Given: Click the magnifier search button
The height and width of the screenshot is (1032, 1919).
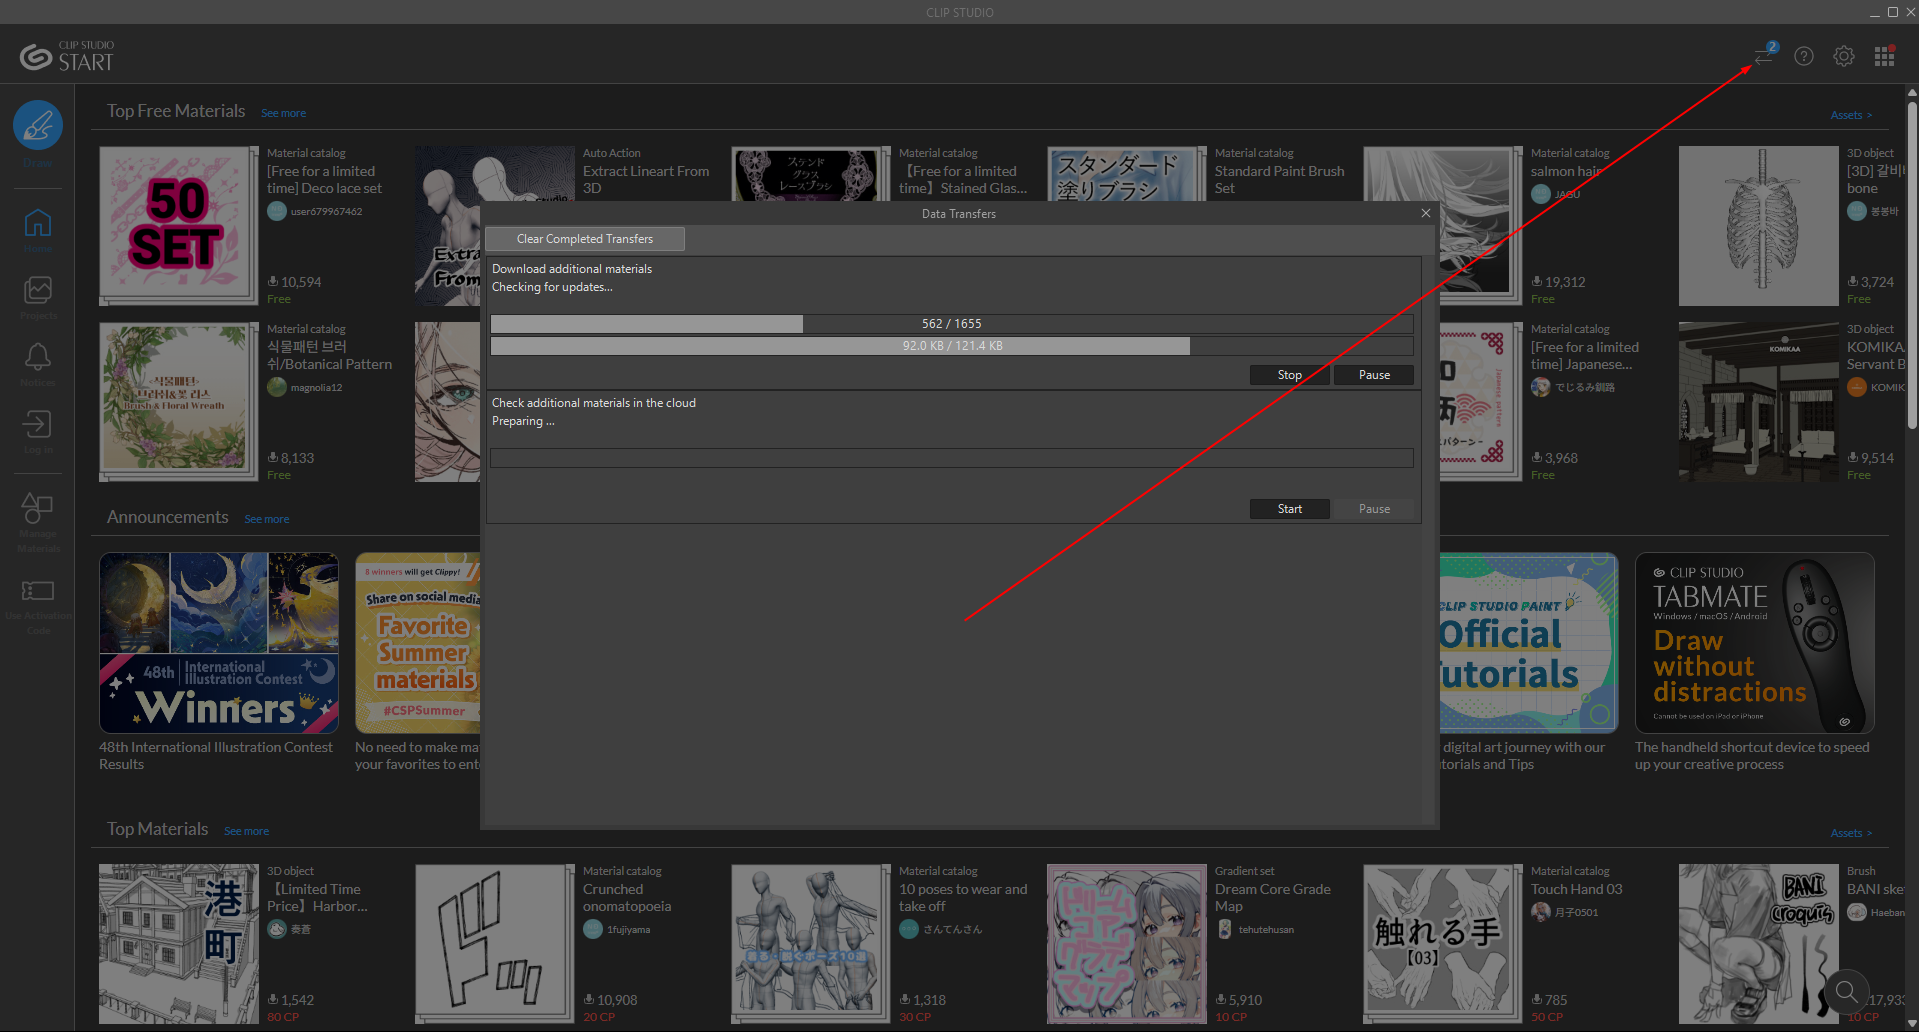Looking at the screenshot, I should pos(1846,992).
